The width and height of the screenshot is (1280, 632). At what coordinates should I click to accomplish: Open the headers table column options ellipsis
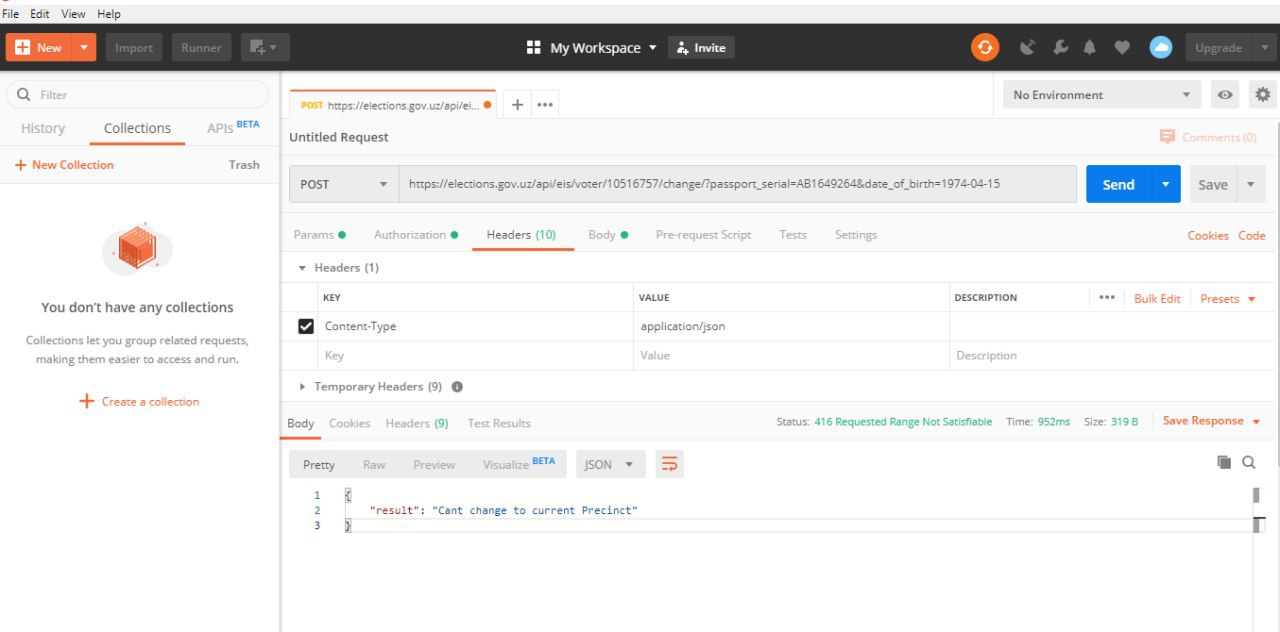coord(1106,298)
